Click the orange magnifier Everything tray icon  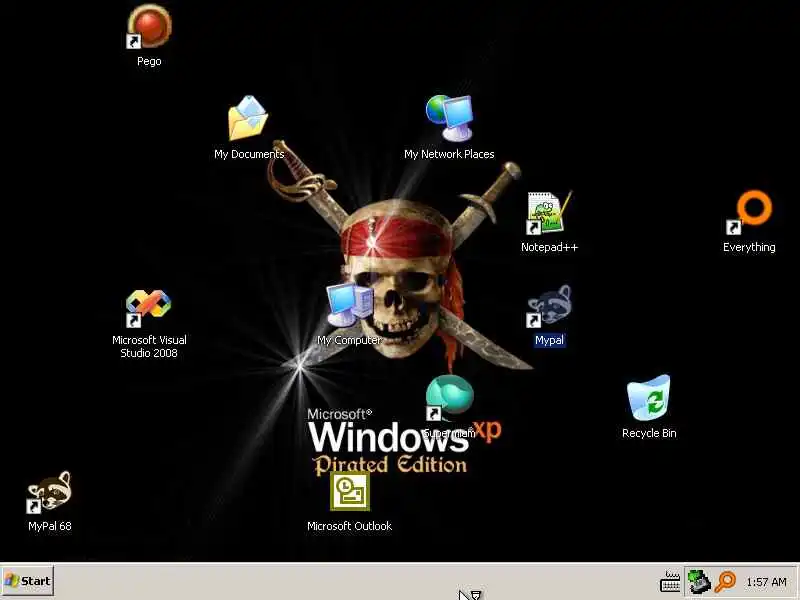(725, 582)
